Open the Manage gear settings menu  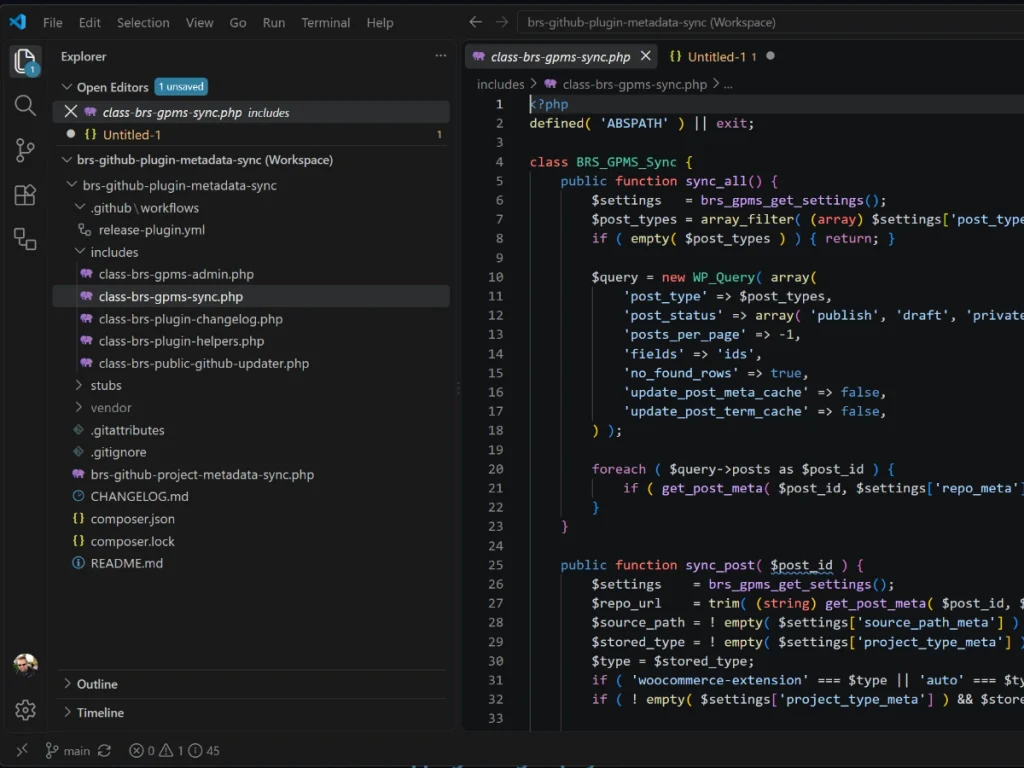[25, 710]
